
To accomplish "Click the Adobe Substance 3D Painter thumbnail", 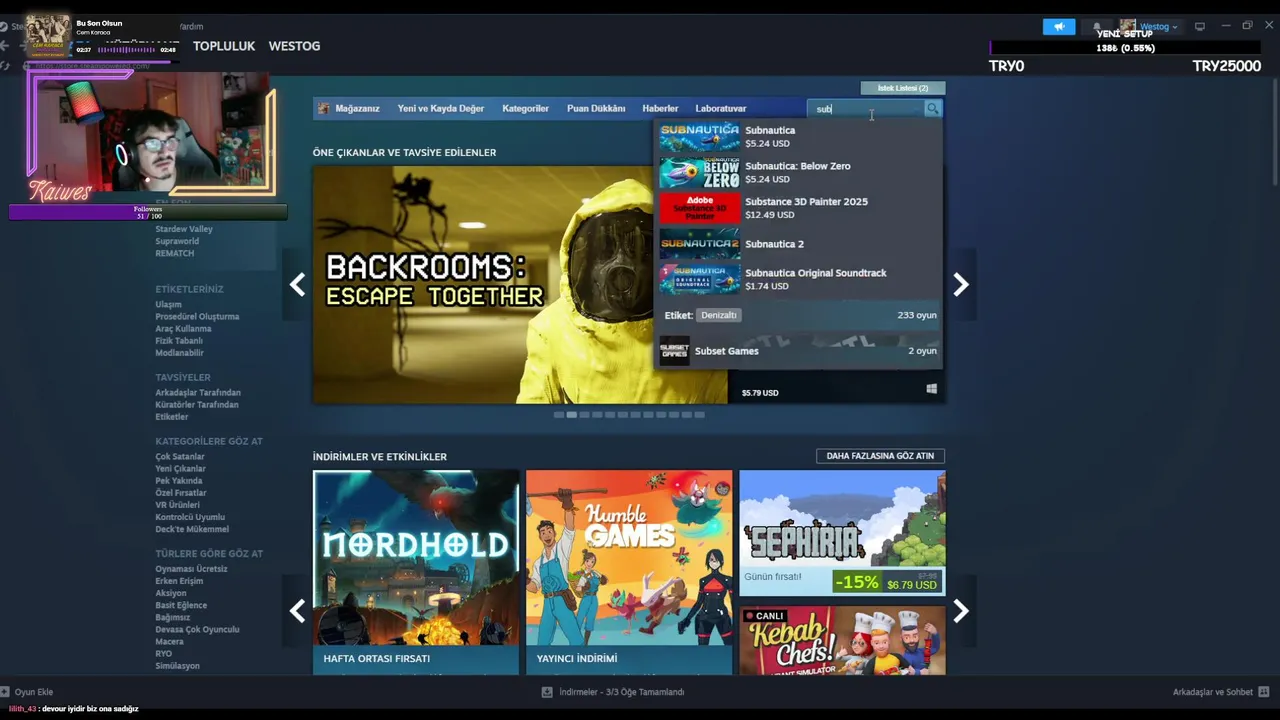I will pyautogui.click(x=699, y=208).
